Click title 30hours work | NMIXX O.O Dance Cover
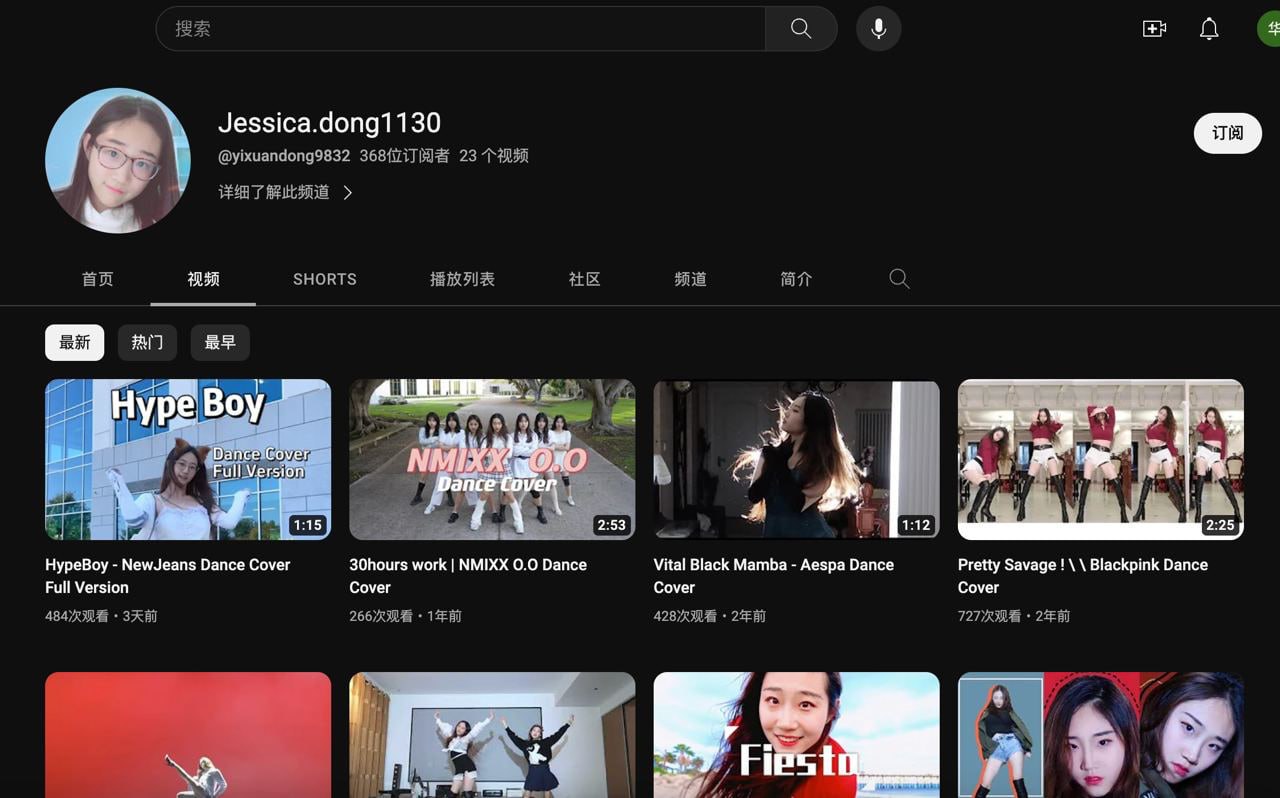 click(x=468, y=576)
